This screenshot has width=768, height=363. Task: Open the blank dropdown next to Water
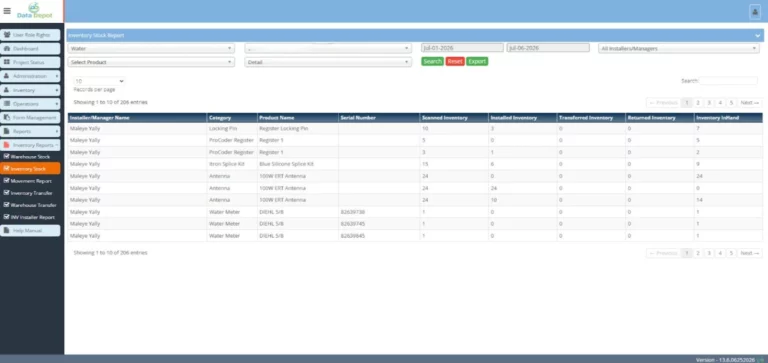tap(328, 48)
